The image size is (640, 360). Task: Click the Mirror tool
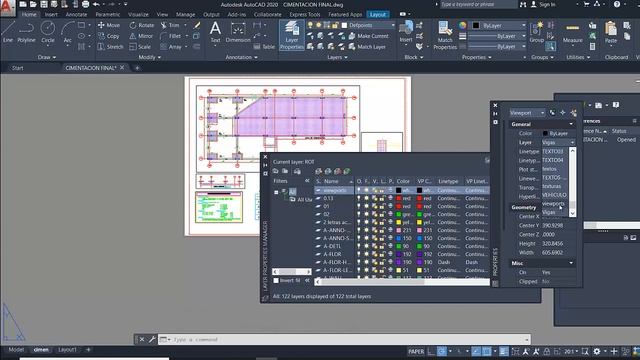coord(141,36)
